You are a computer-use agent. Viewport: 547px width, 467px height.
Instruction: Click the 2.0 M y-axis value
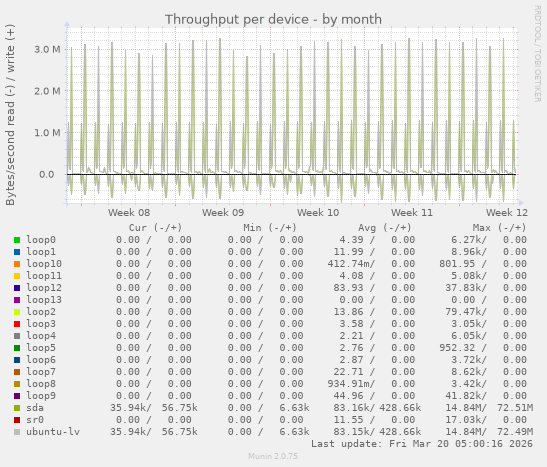(x=47, y=91)
